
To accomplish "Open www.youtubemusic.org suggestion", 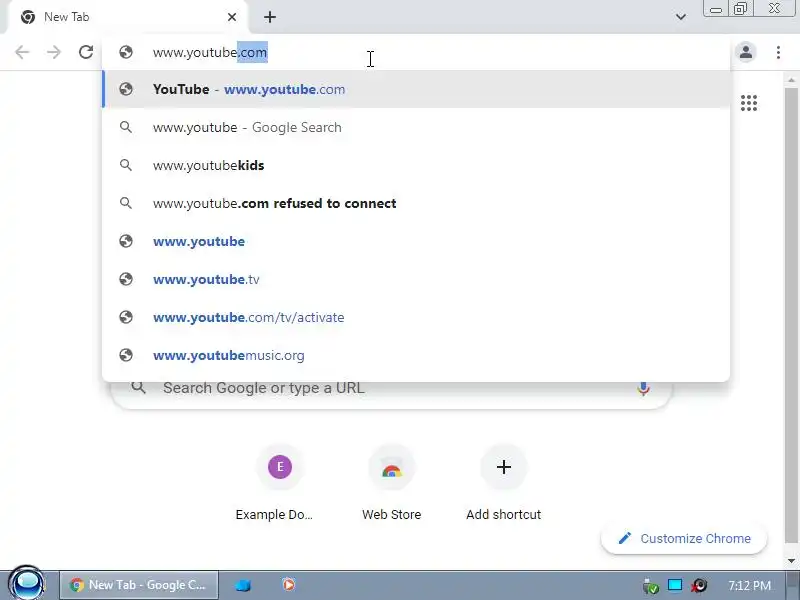I will pyautogui.click(x=416, y=355).
